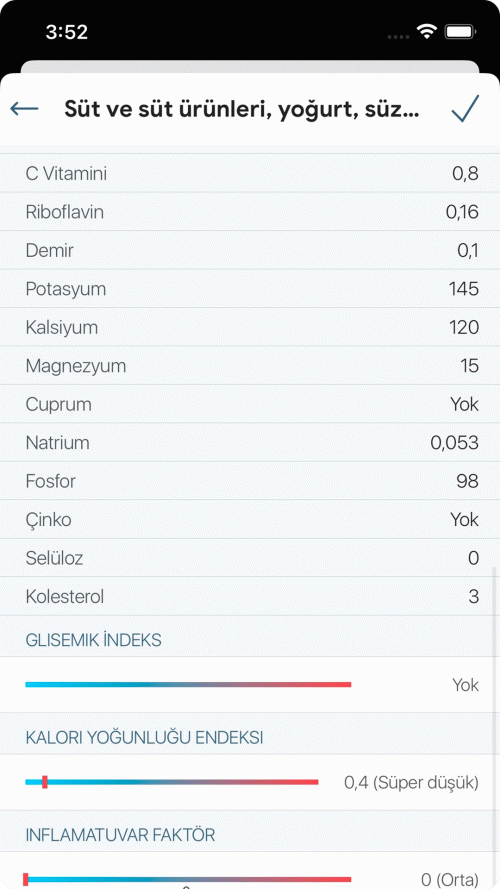Tap the back arrow icon
The width and height of the screenshot is (500, 889).
pyautogui.click(x=24, y=108)
